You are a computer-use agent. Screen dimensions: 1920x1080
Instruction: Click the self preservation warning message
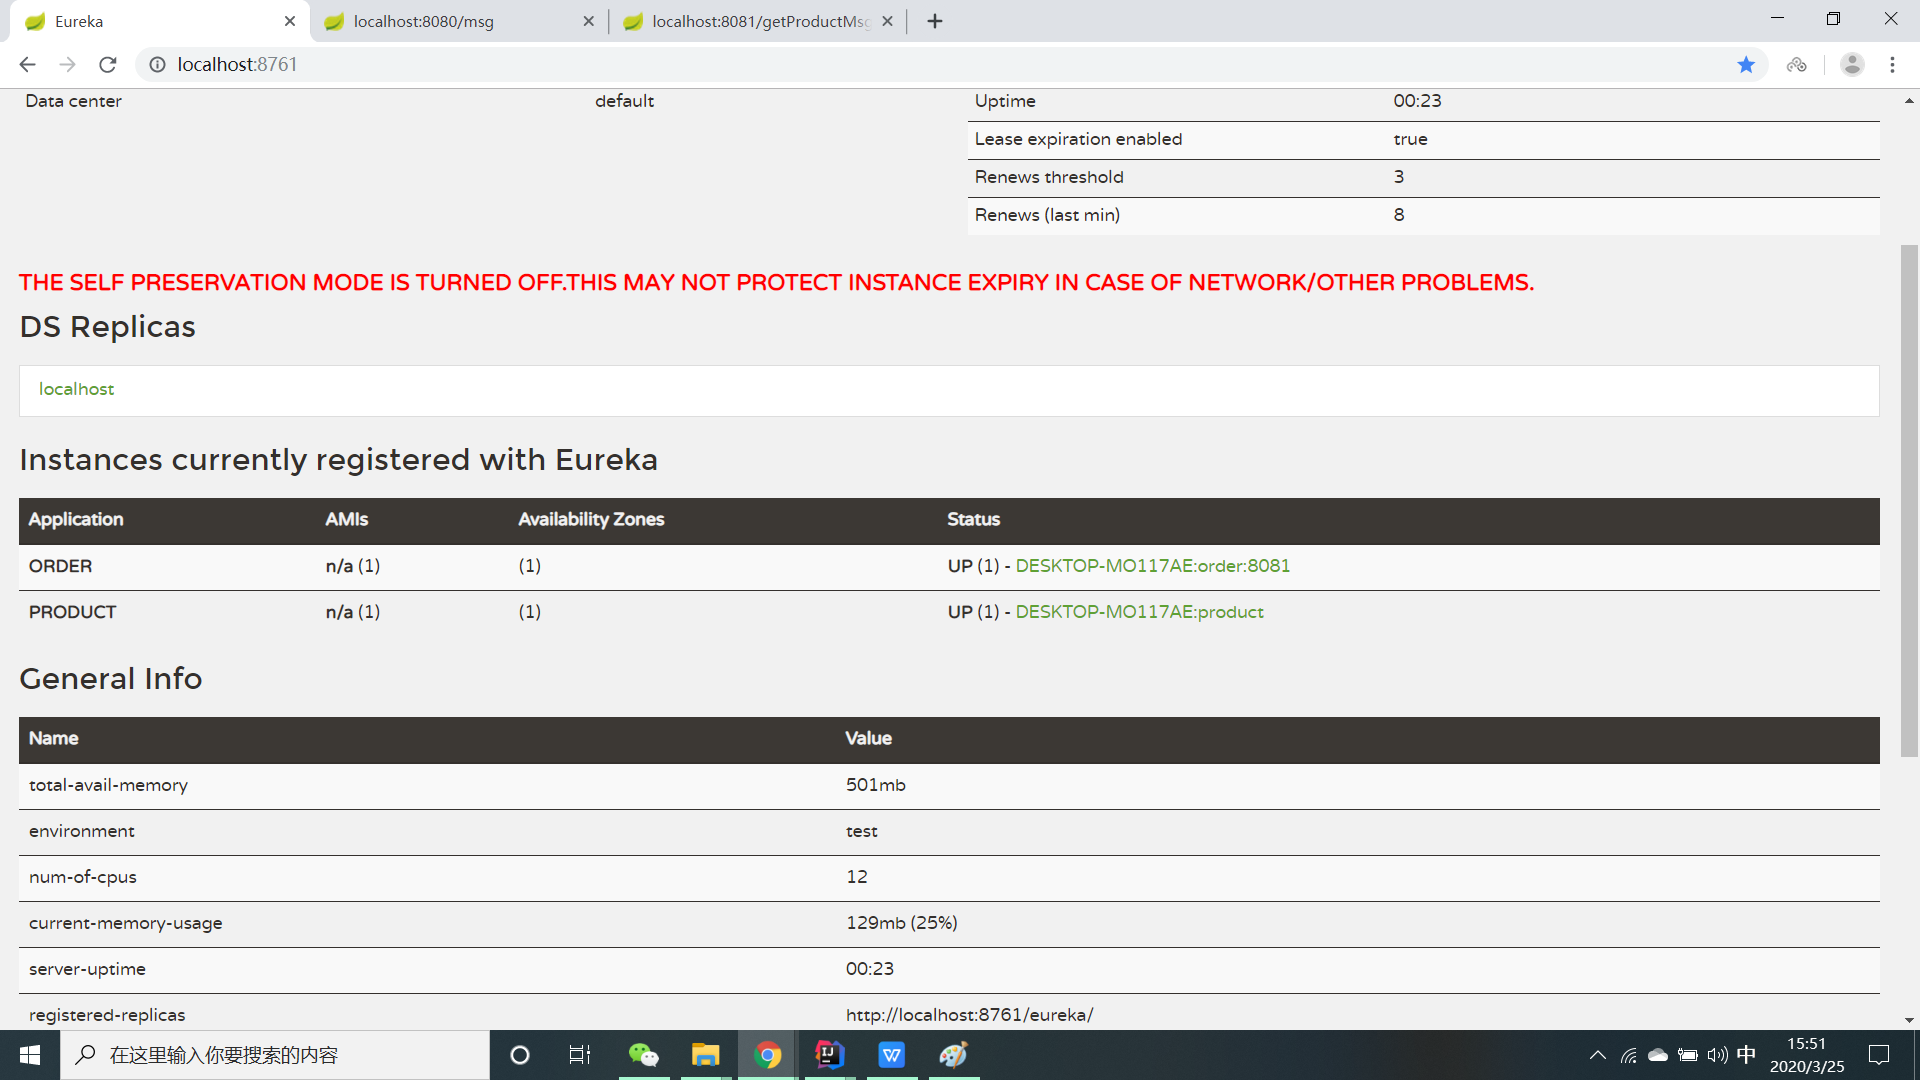[x=776, y=283]
